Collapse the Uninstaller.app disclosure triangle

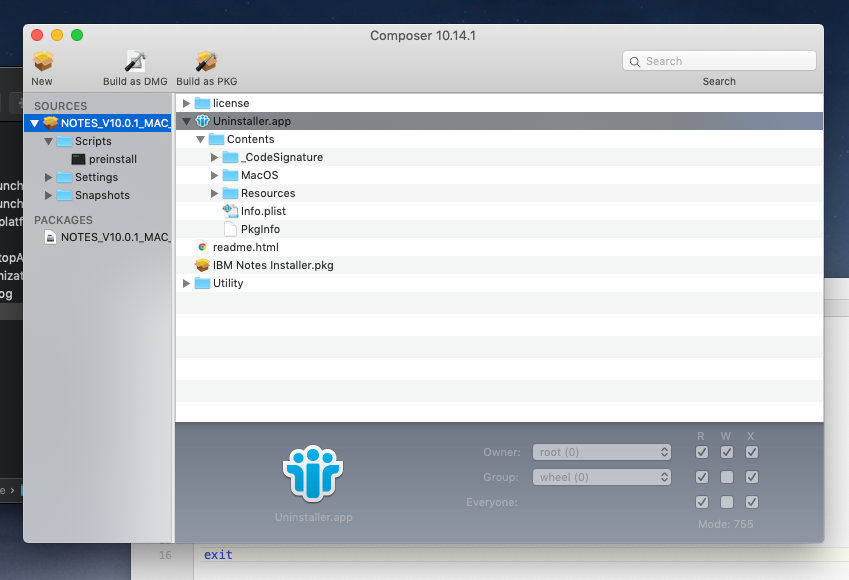click(186, 121)
